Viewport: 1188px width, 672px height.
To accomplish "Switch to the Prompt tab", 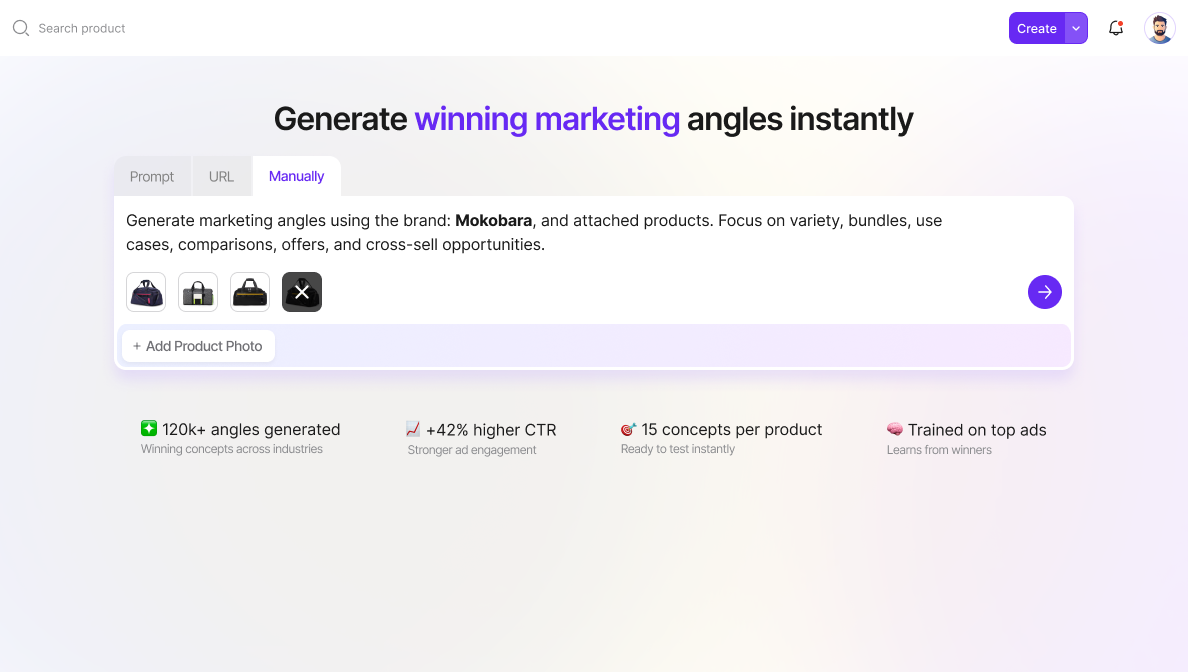I will [x=152, y=177].
